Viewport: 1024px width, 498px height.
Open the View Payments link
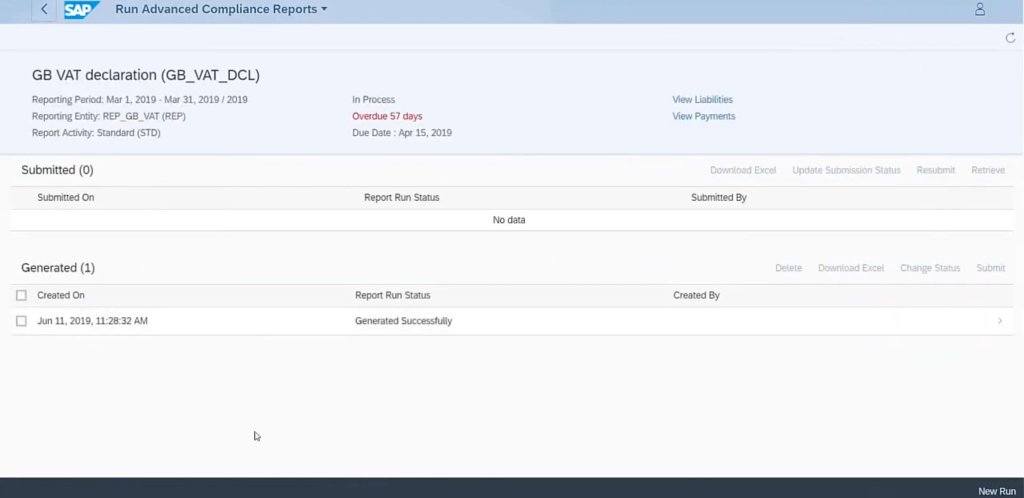tap(703, 116)
